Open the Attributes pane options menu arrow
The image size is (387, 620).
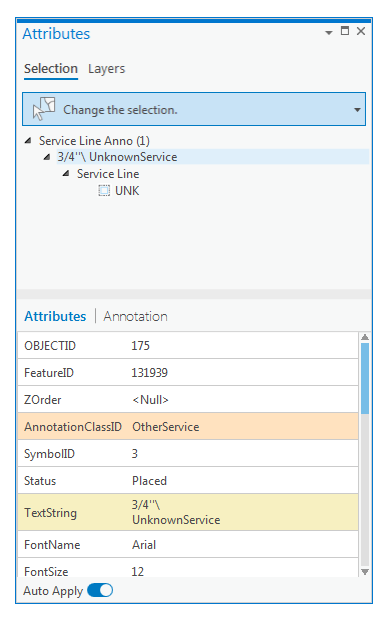[329, 33]
